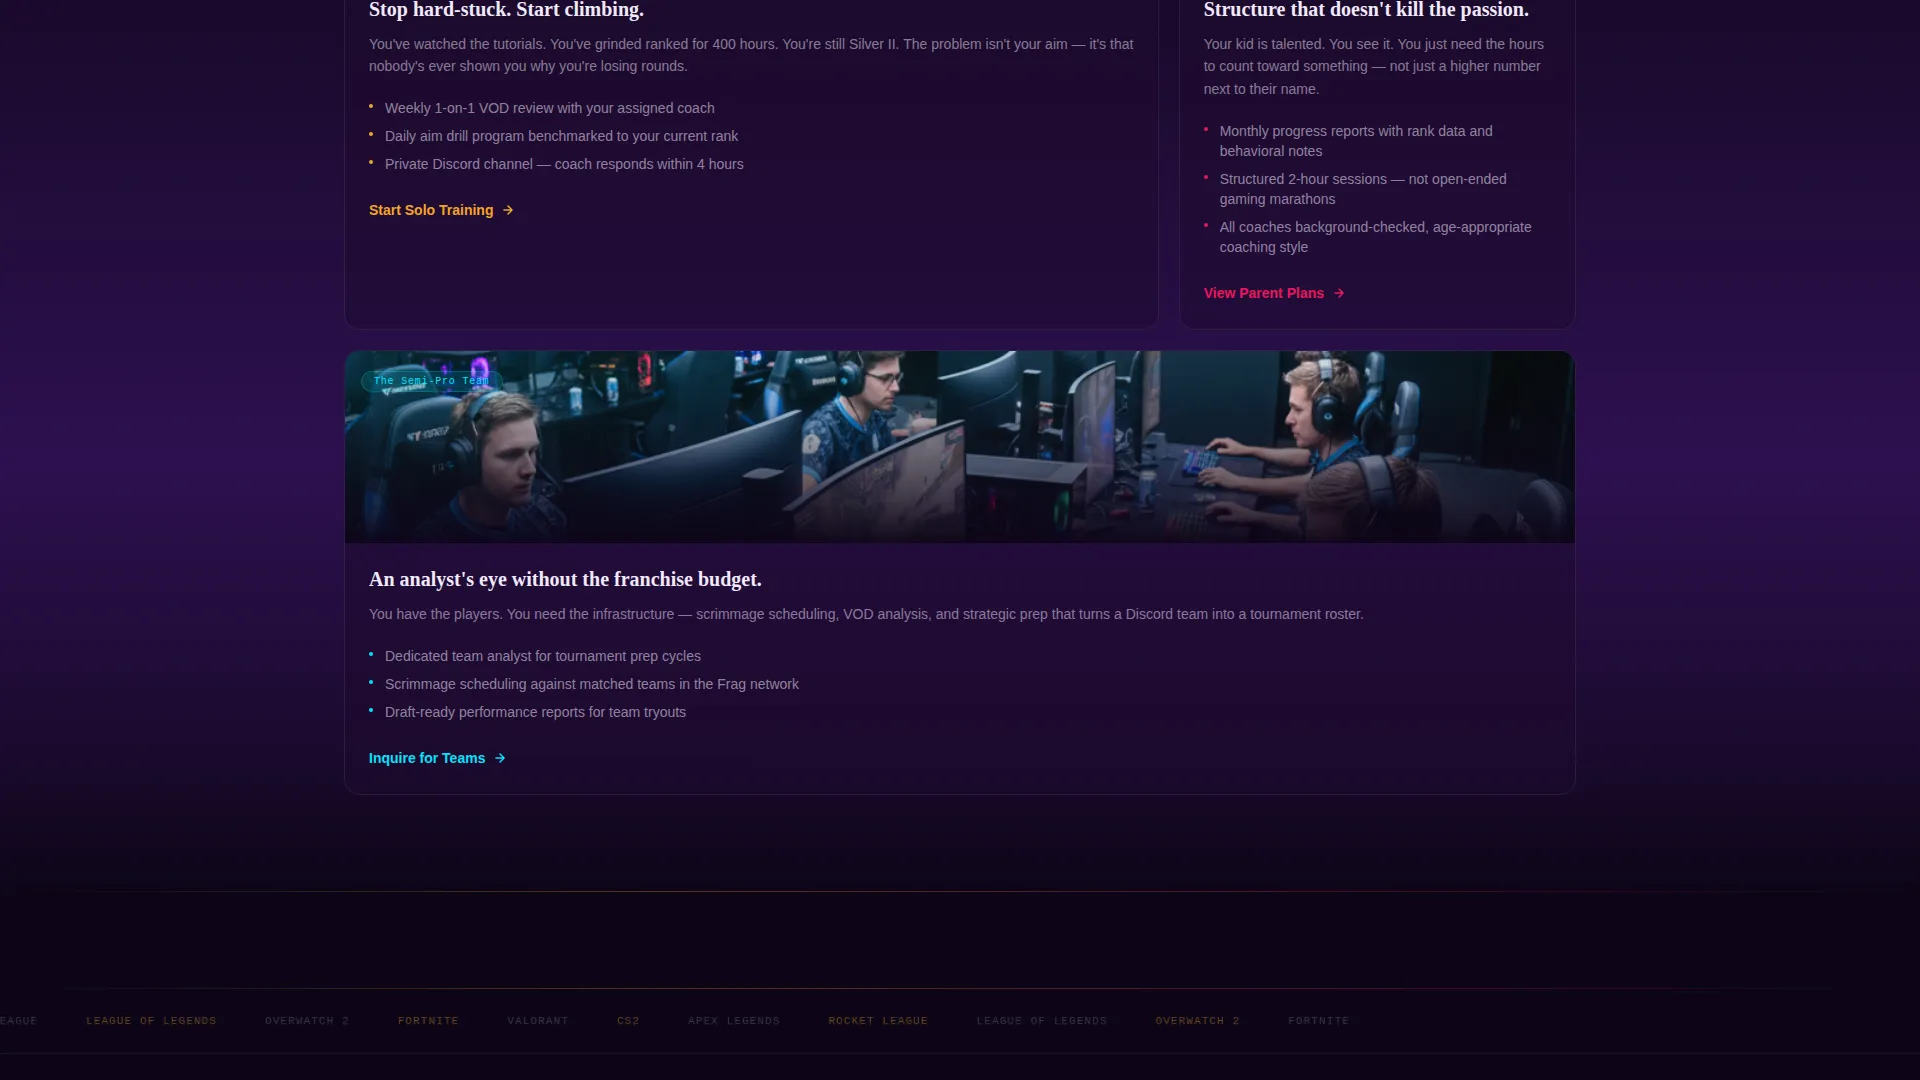Select heading 'Stop hard-stuck. Start climbing.'
1920x1080 pixels.
(x=506, y=10)
